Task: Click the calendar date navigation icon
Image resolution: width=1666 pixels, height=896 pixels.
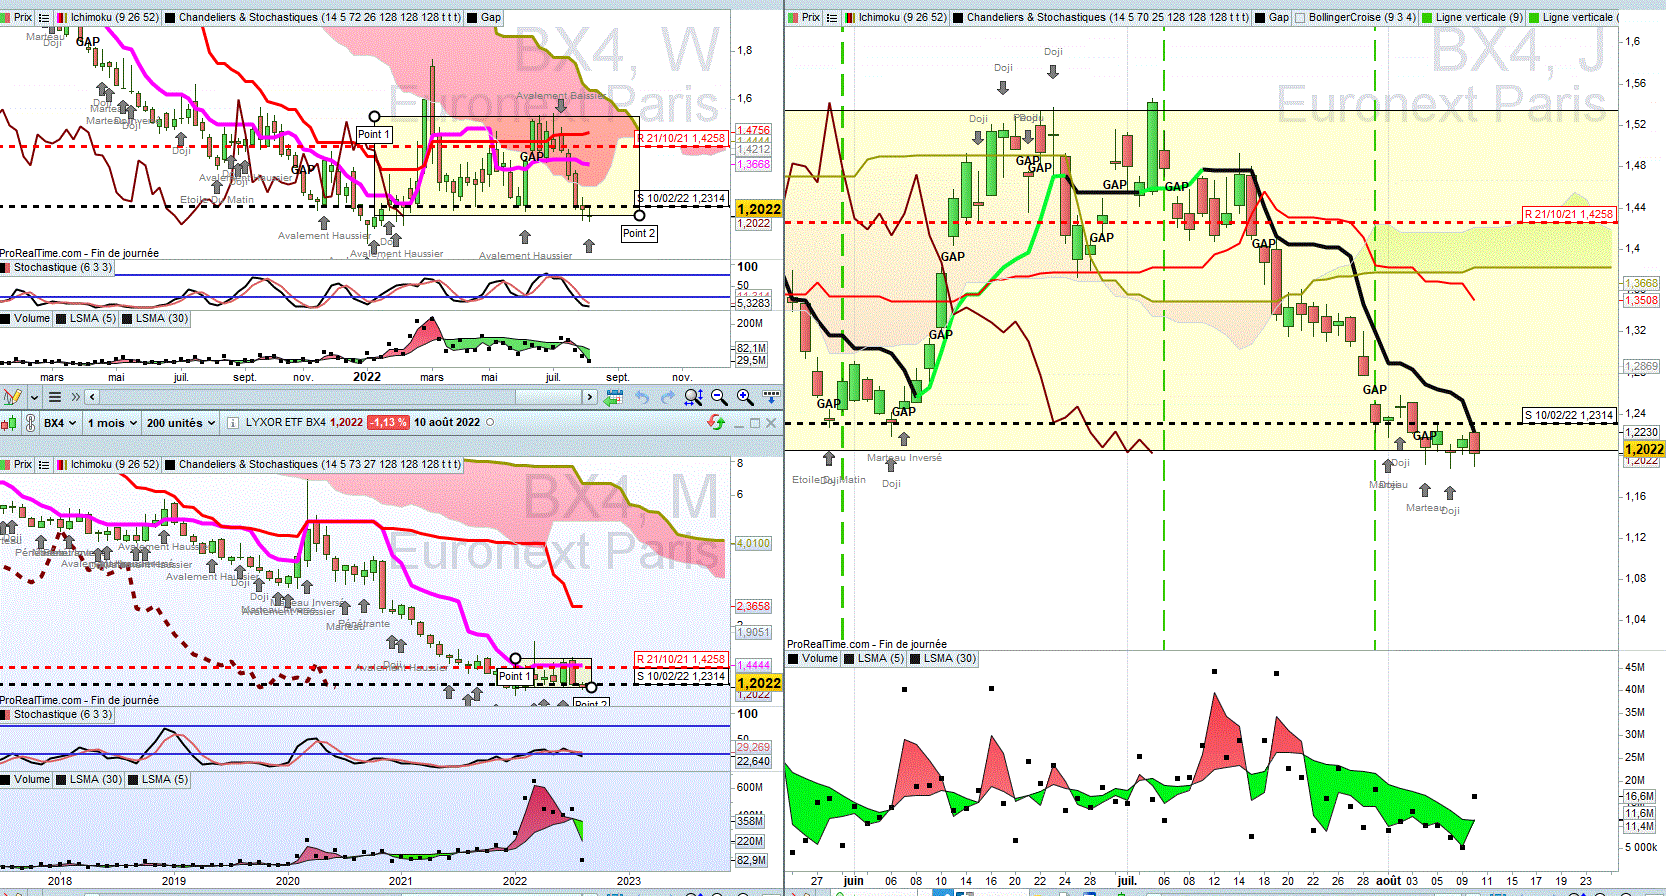Action: (614, 397)
